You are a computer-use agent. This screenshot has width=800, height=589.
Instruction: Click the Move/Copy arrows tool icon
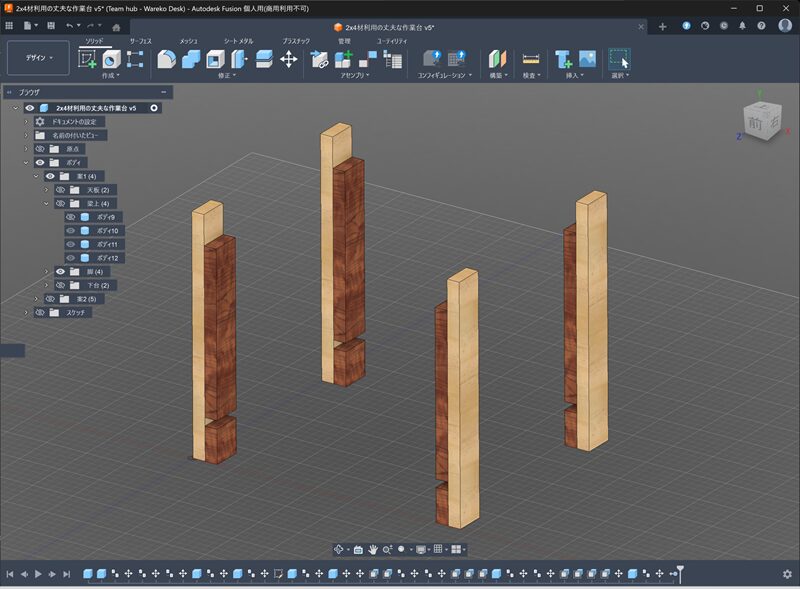pos(289,59)
